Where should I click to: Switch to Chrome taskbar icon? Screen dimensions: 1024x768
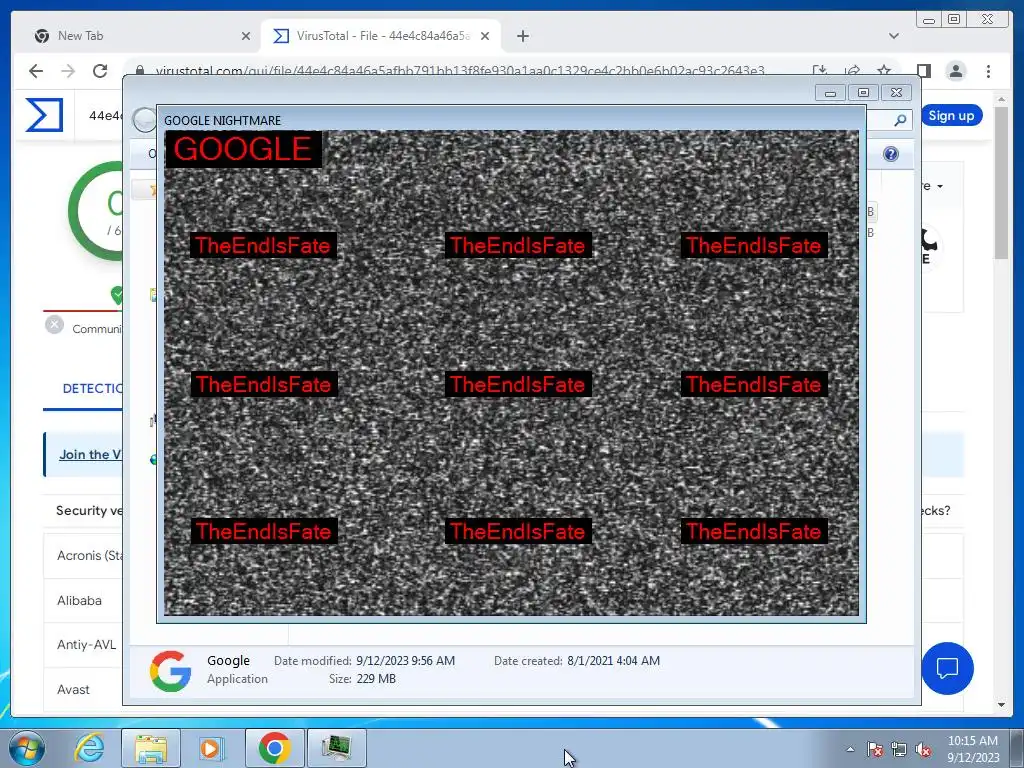coord(274,748)
